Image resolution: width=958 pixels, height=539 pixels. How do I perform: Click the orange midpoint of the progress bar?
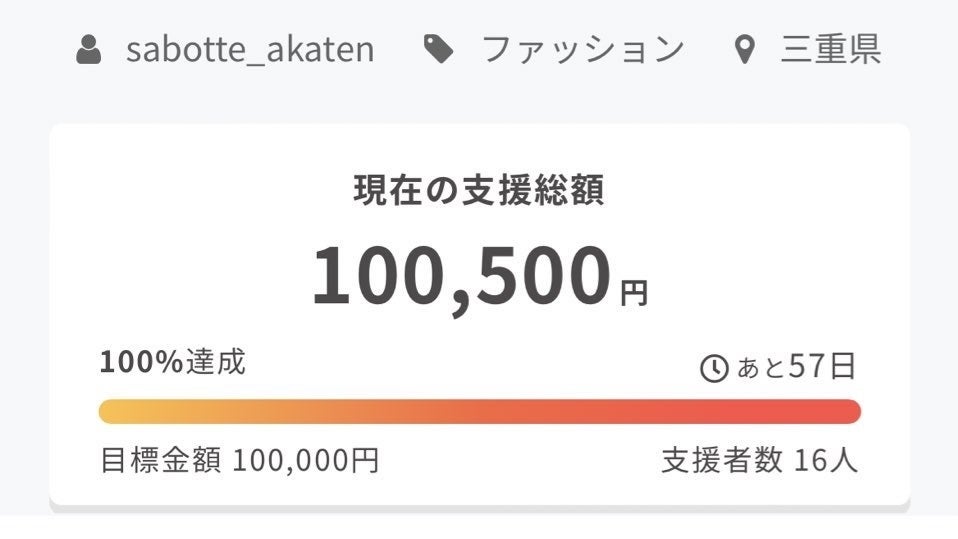click(x=479, y=412)
